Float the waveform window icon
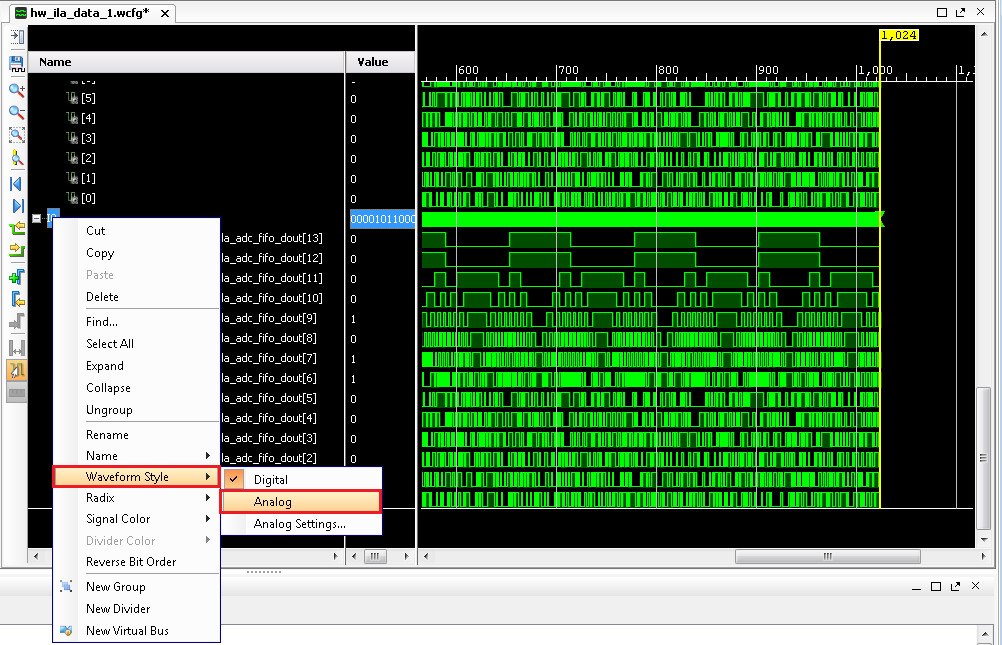Screen dimensions: 1002x645 pyautogui.click(x=960, y=12)
